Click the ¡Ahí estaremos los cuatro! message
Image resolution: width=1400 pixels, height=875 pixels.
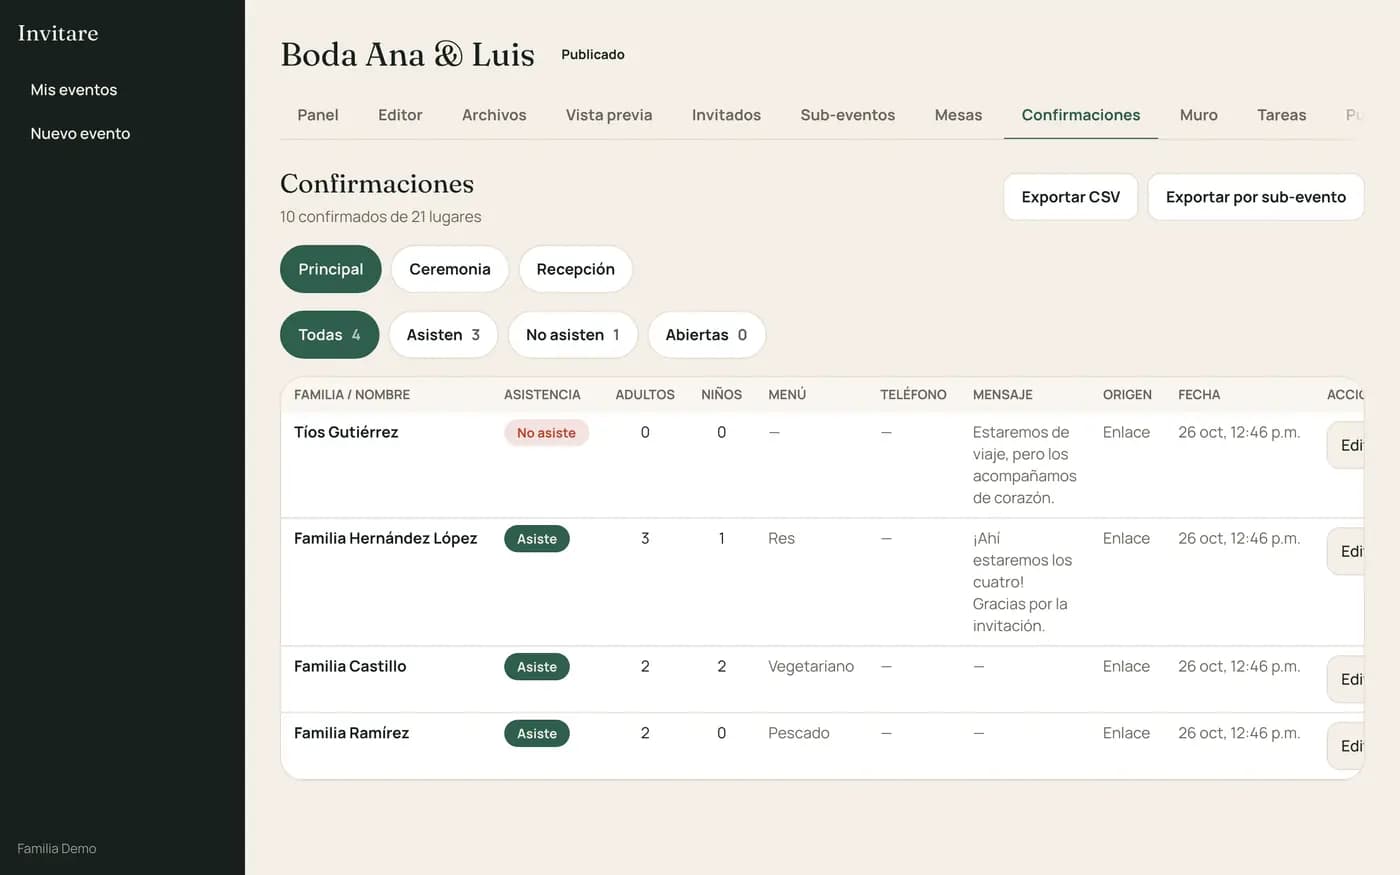click(1022, 582)
